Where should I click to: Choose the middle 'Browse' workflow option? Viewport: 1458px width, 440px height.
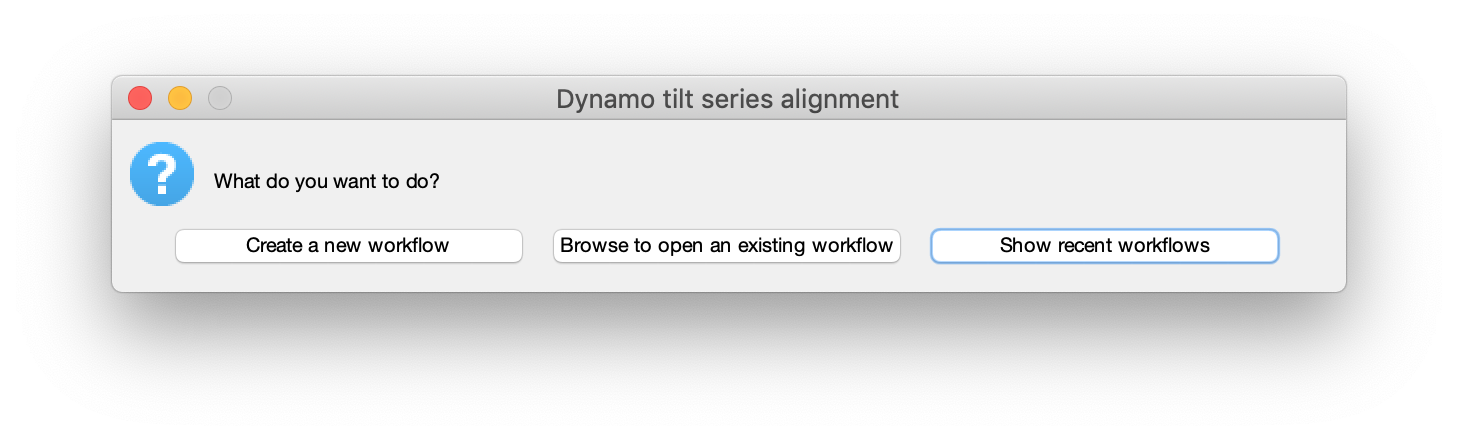pyautogui.click(x=727, y=246)
